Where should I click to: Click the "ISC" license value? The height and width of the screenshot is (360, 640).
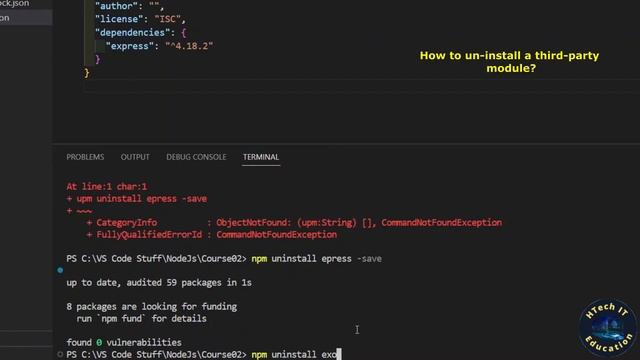pos(167,19)
